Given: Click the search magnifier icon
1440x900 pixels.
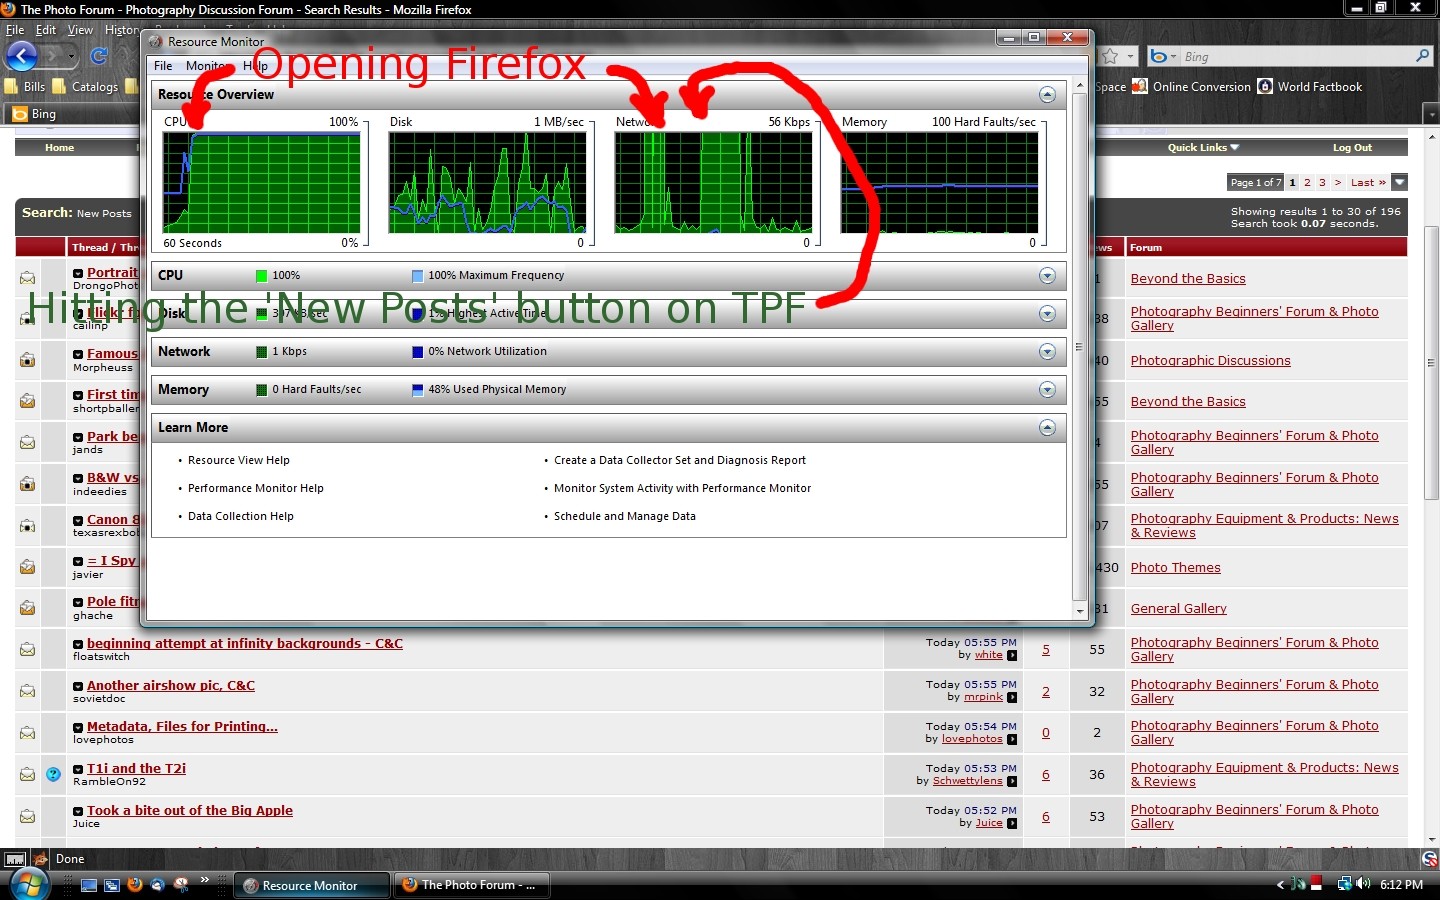Looking at the screenshot, I should click(x=1423, y=57).
